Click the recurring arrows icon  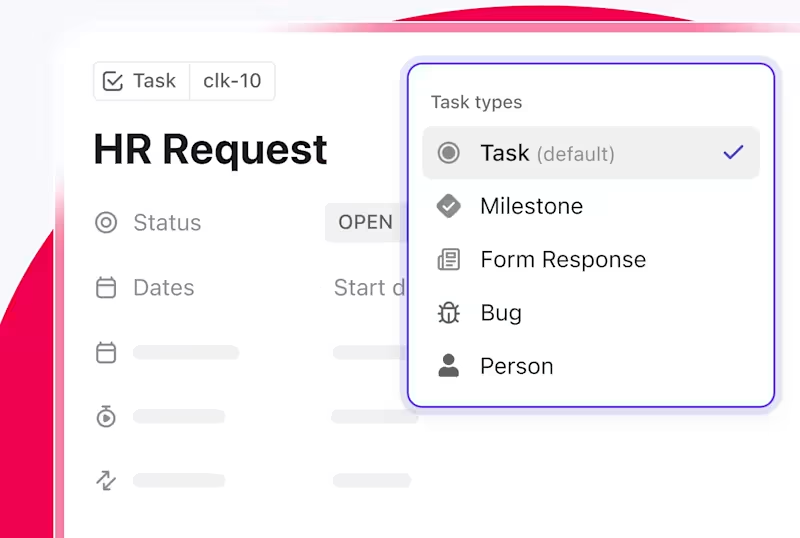pos(106,480)
